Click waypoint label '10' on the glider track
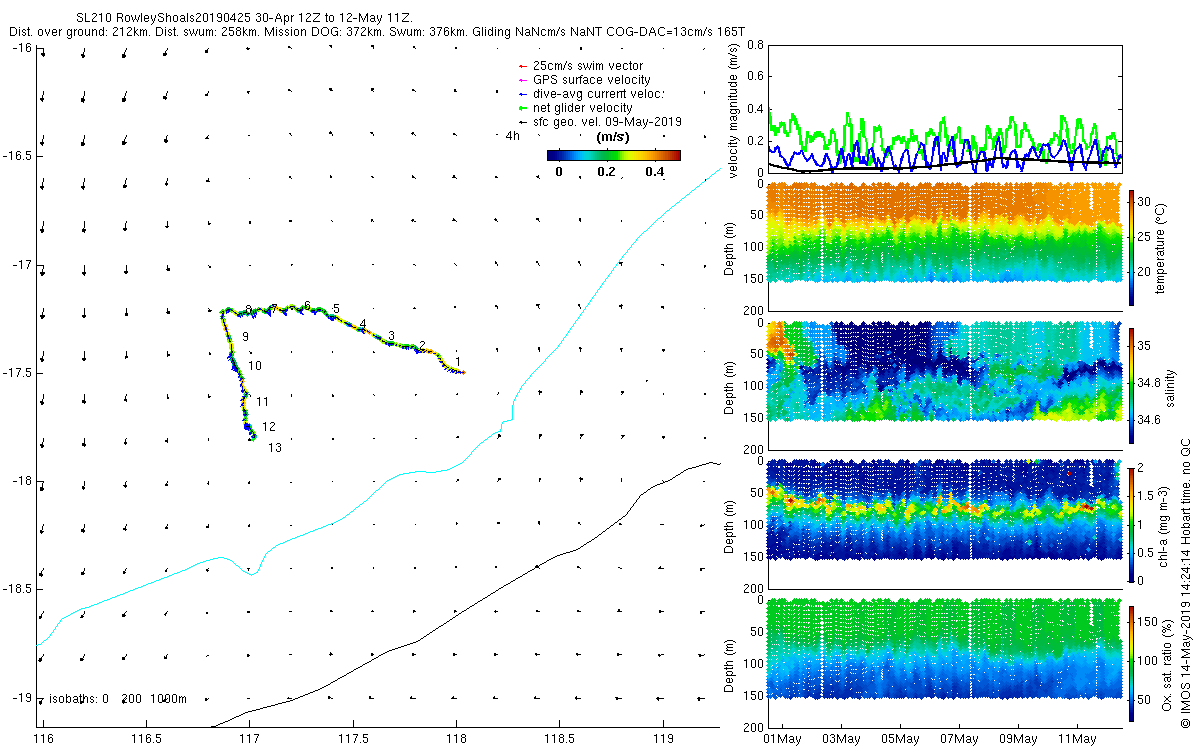 click(x=255, y=366)
